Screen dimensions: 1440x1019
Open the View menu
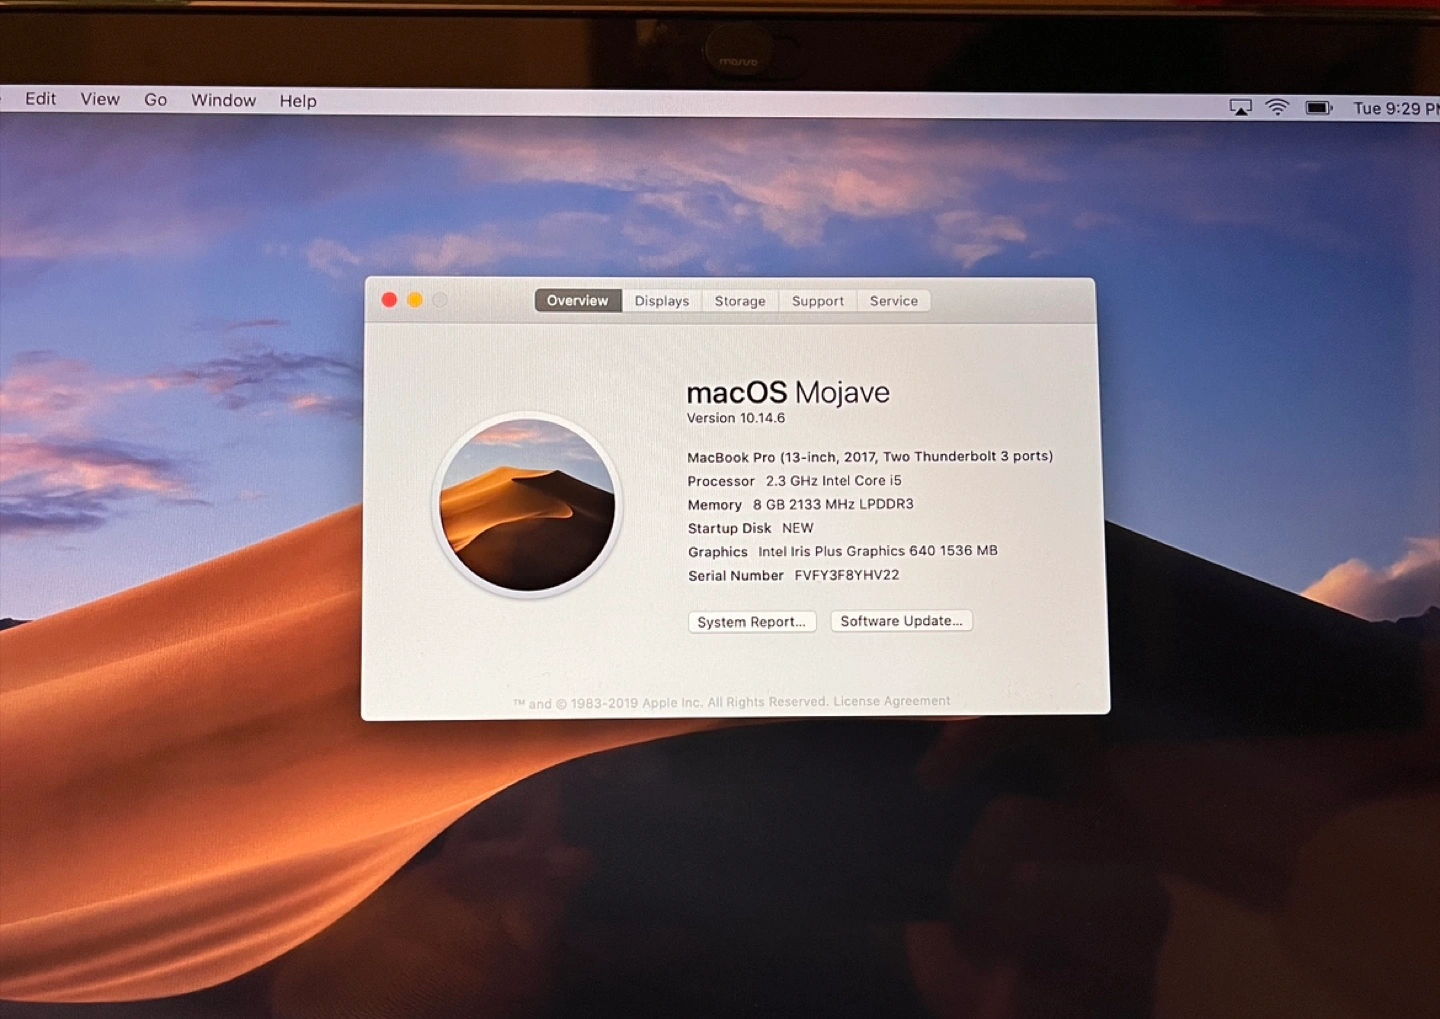click(x=100, y=99)
